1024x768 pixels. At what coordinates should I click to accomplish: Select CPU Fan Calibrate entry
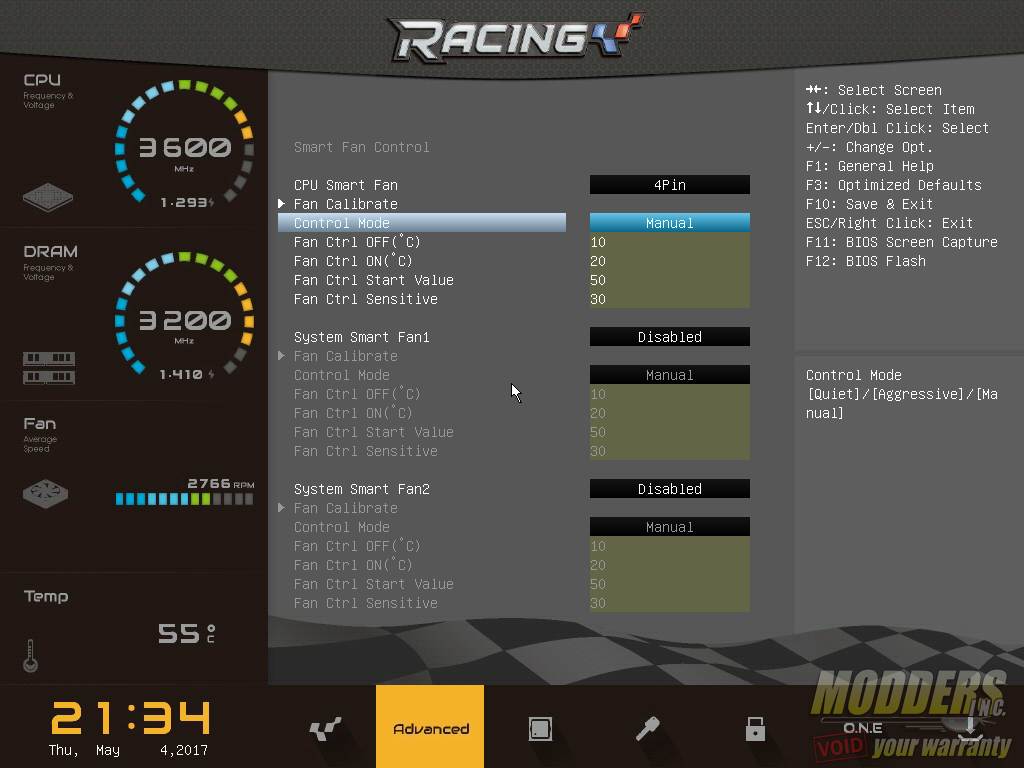[345, 204]
